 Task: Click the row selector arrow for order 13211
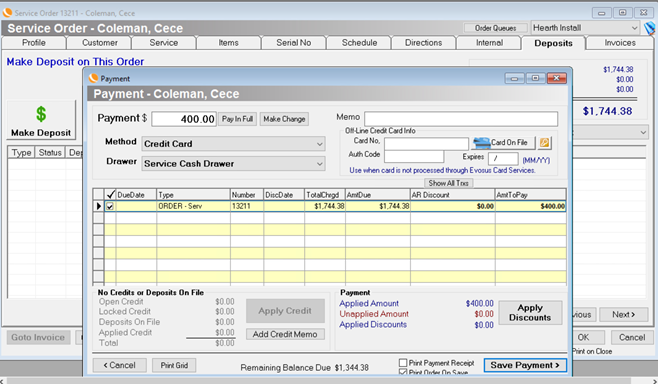[x=99, y=206]
